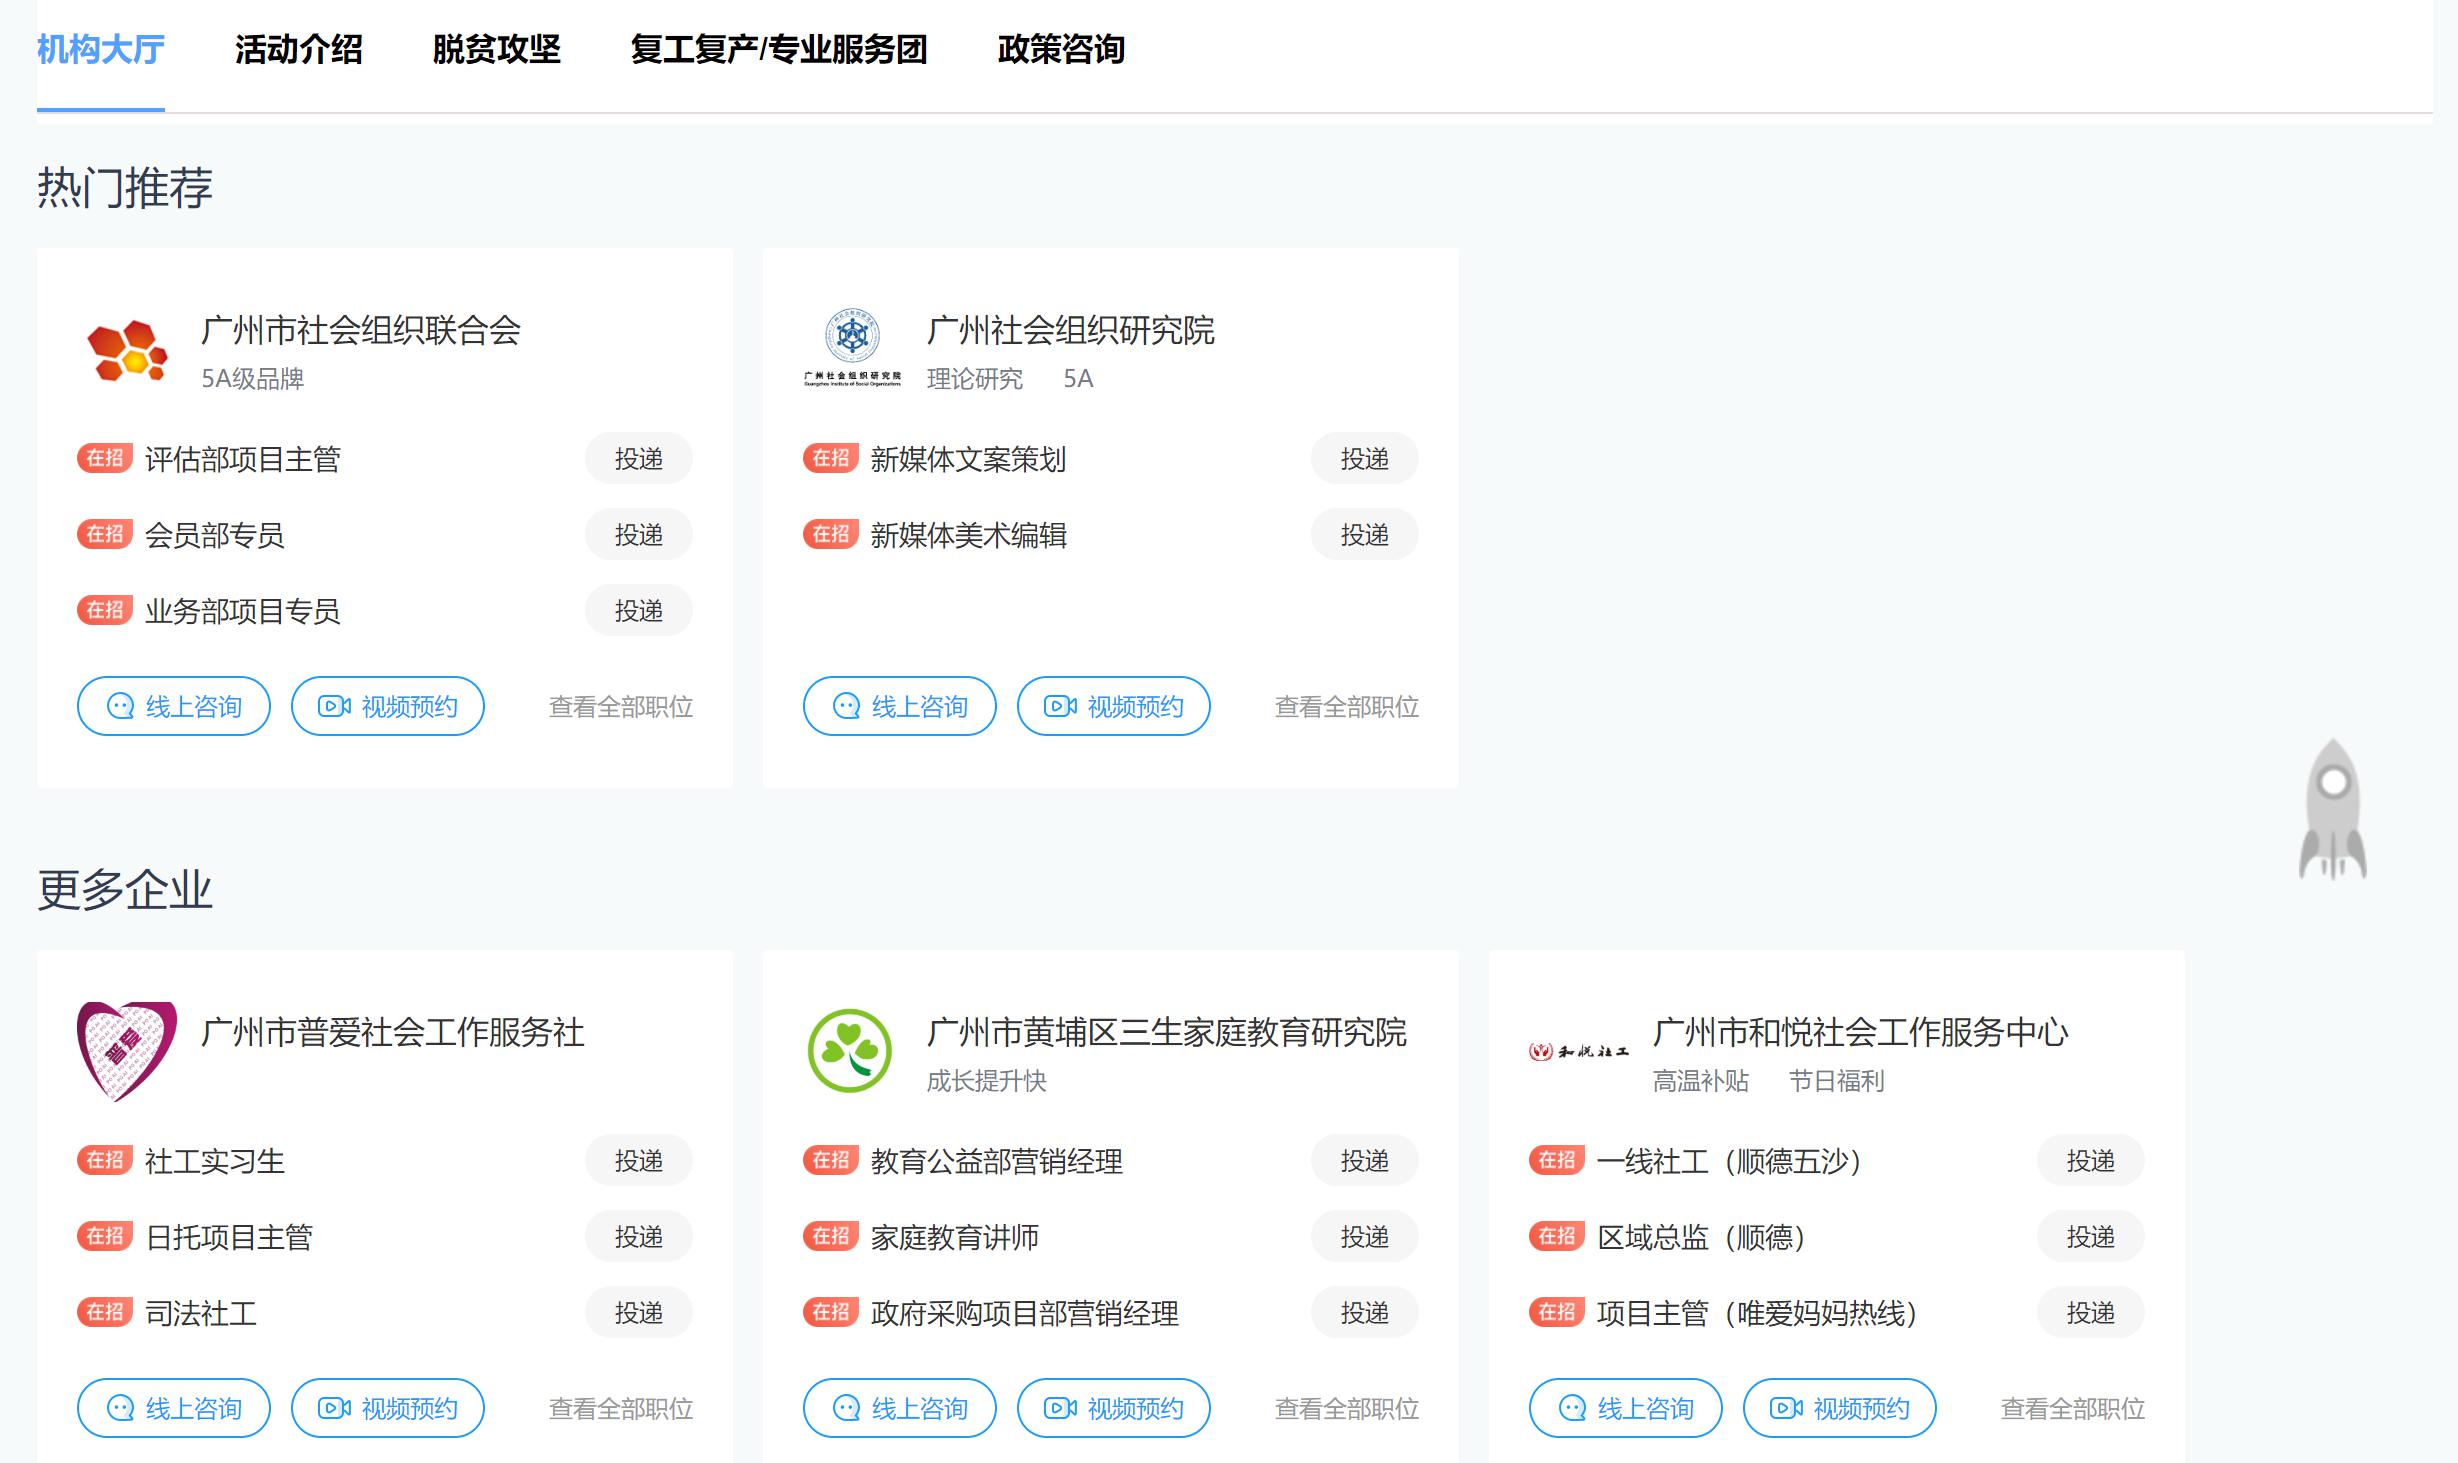The width and height of the screenshot is (2458, 1463).
Task: Click 线上咨询 for 三生家庭教育研究院
Action: coord(900,1409)
